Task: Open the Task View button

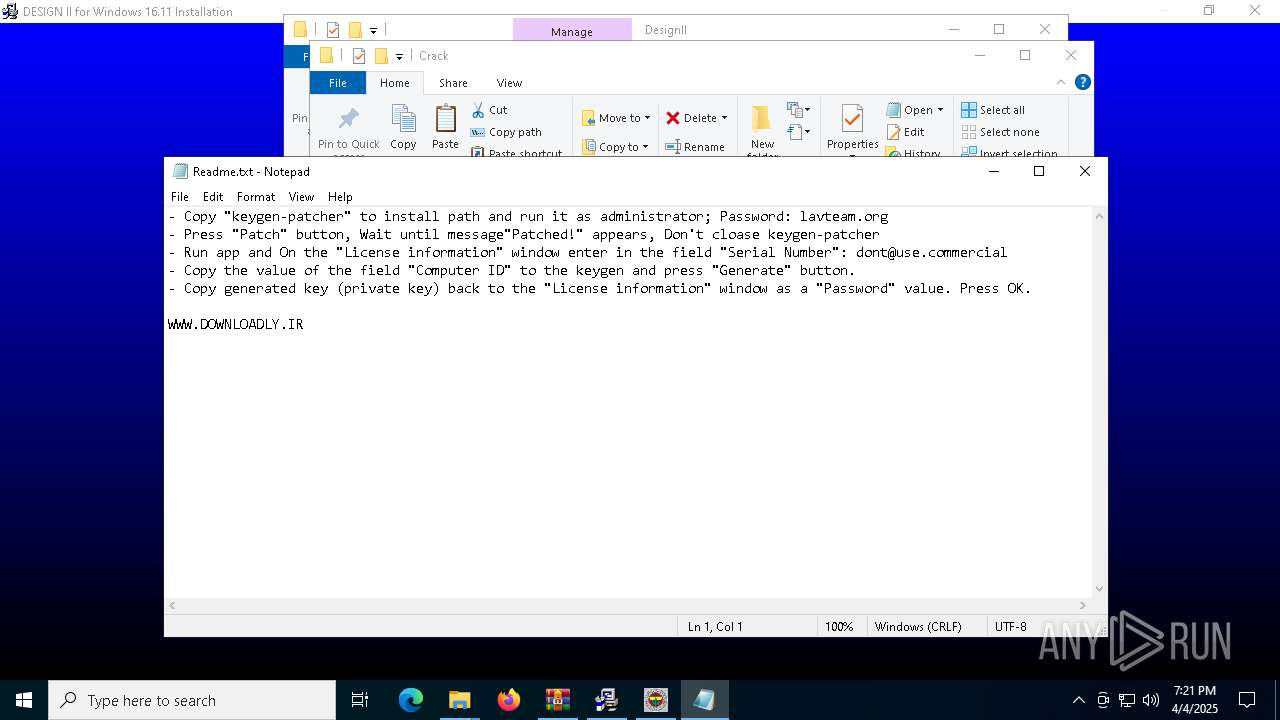Action: (x=360, y=700)
